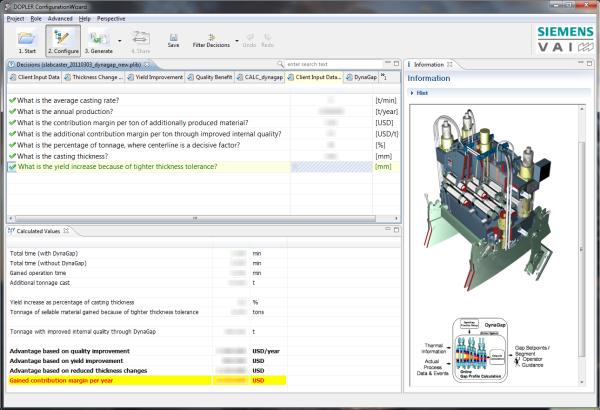Click the 1. Start folder icon
Viewport: 600px width, 410px height.
pyautogui.click(x=26, y=38)
